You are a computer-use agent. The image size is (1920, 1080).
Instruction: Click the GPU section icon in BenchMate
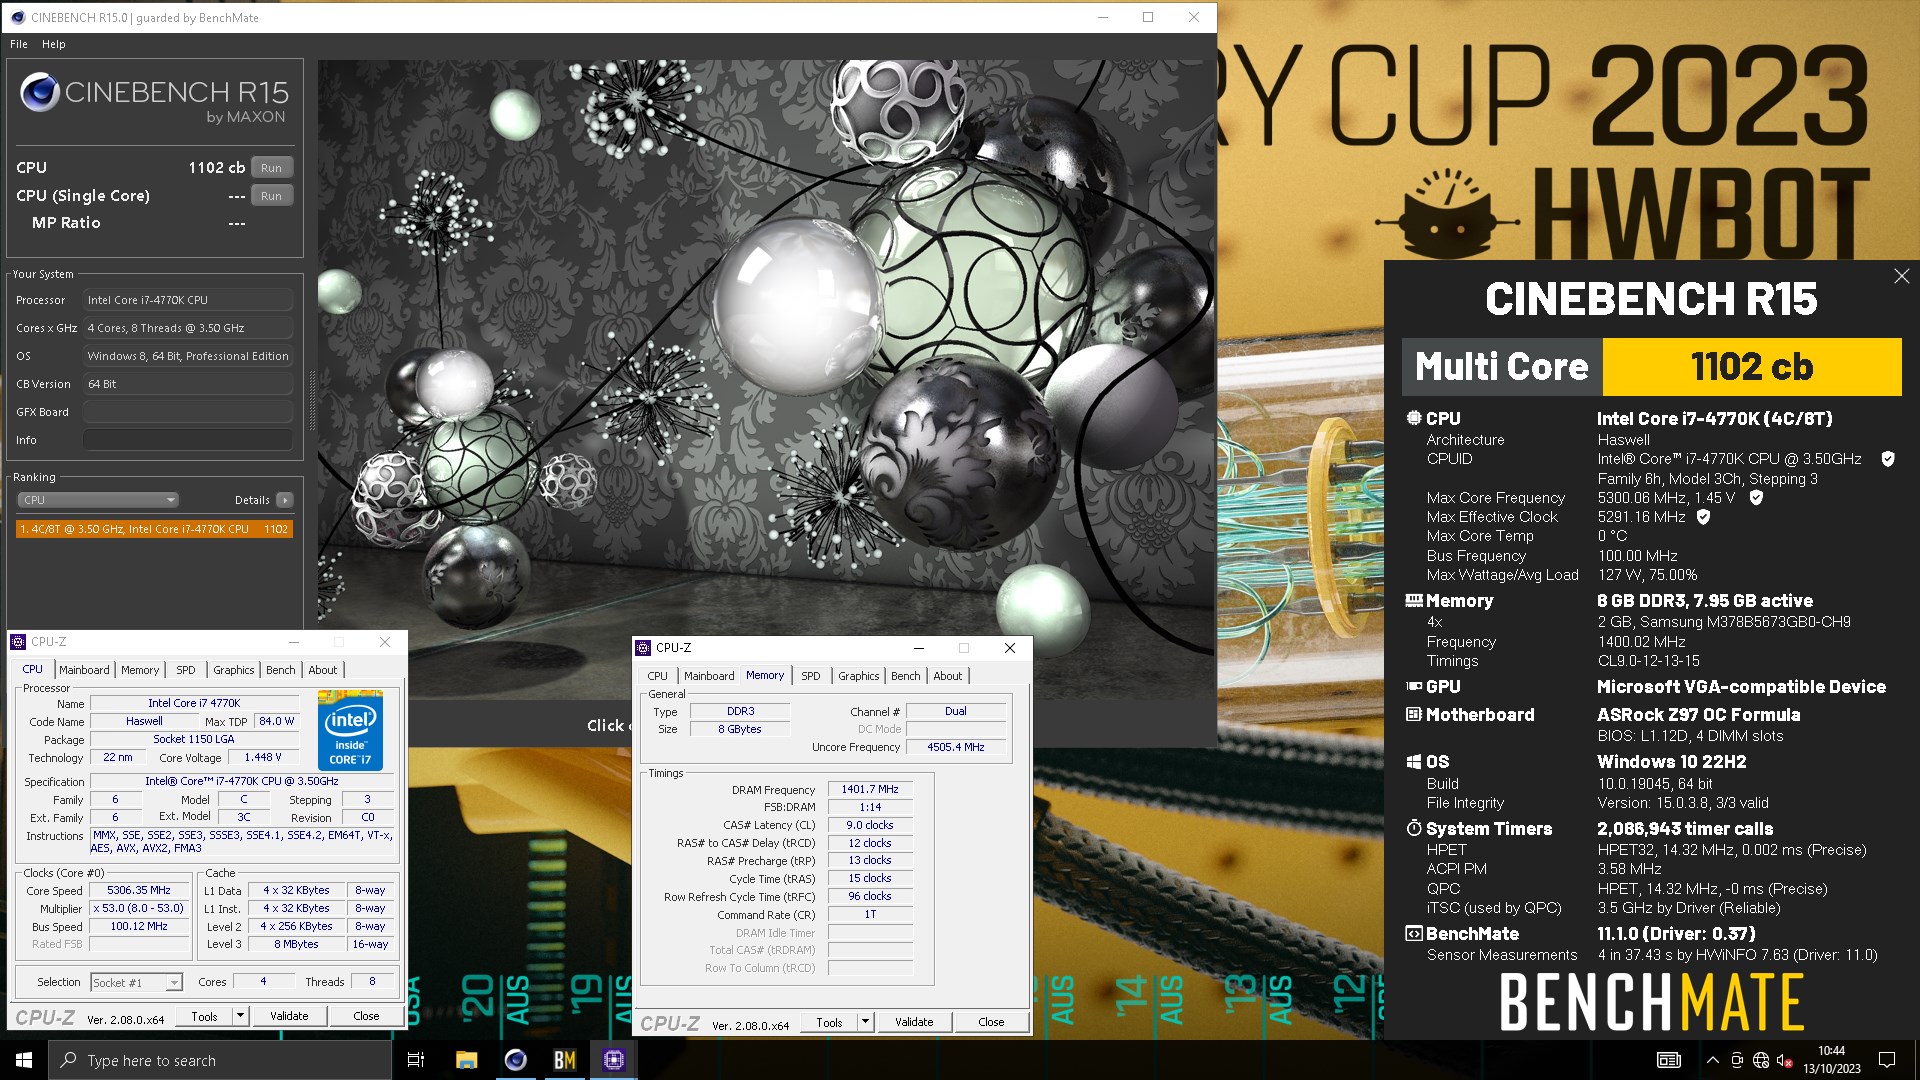1413,687
